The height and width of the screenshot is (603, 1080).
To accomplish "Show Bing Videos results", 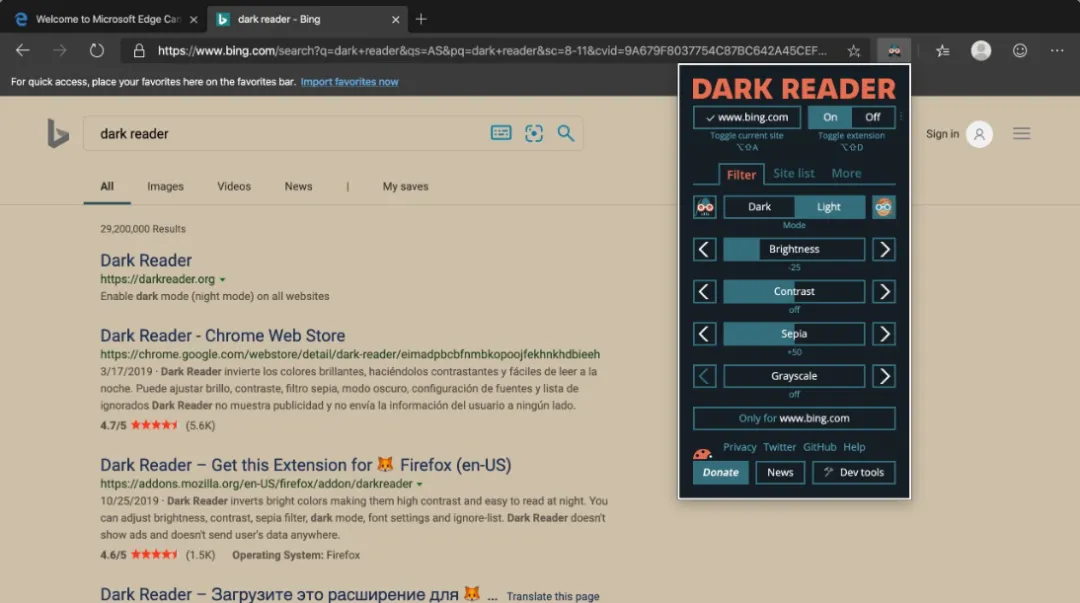I will [233, 186].
